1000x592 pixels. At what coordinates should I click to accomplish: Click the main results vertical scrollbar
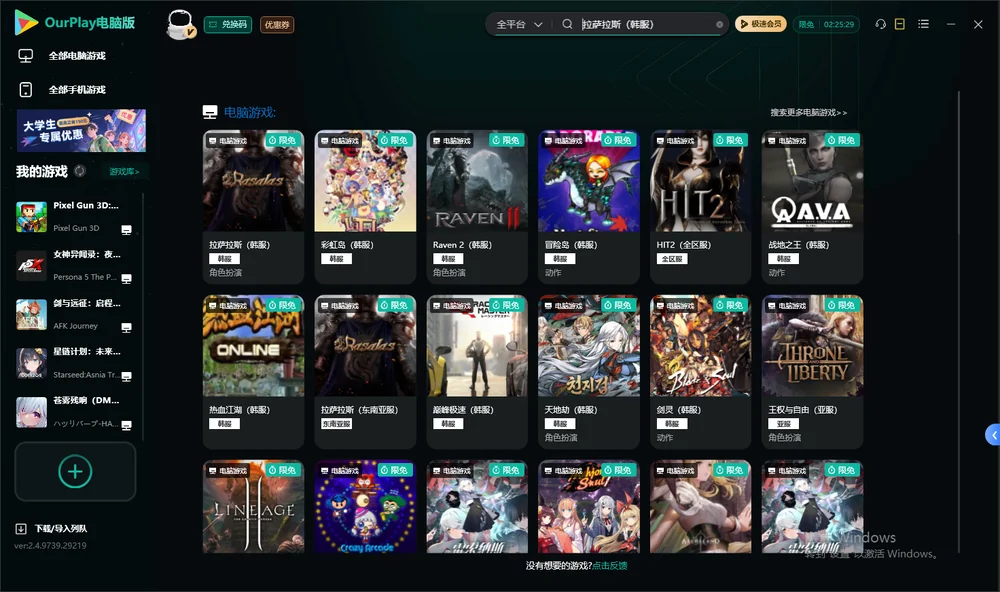coord(959,322)
